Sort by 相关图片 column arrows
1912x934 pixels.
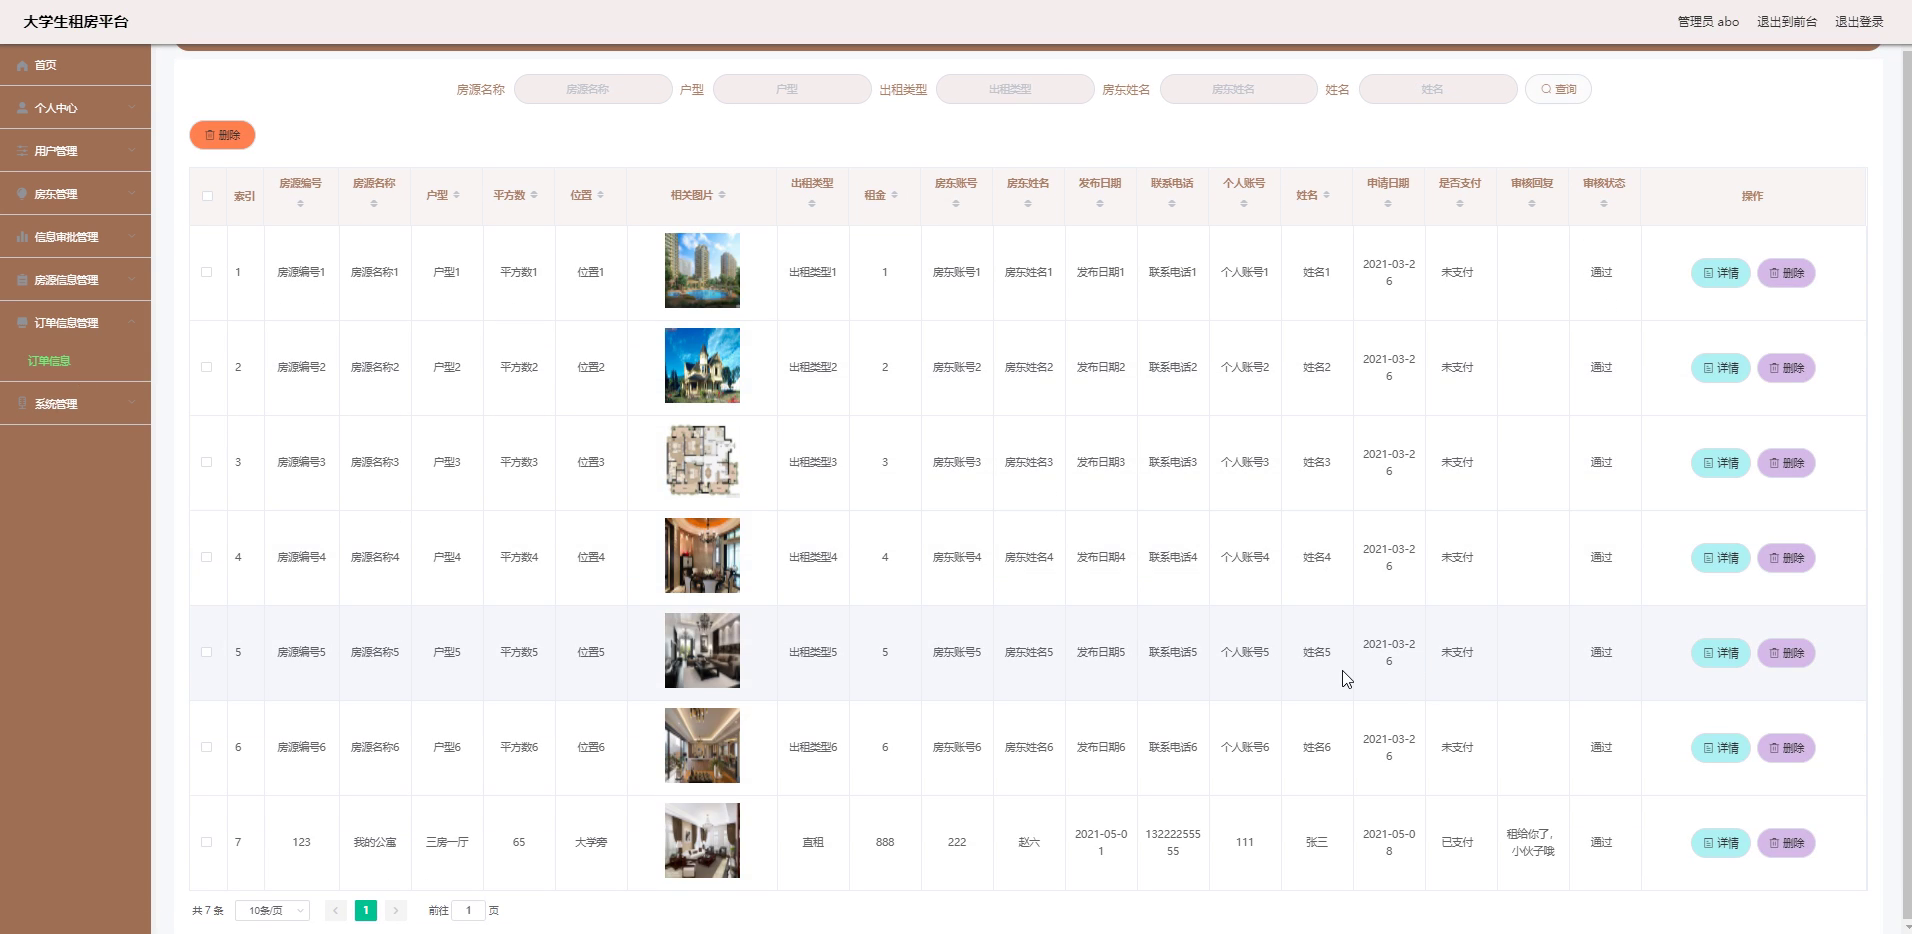click(x=722, y=195)
